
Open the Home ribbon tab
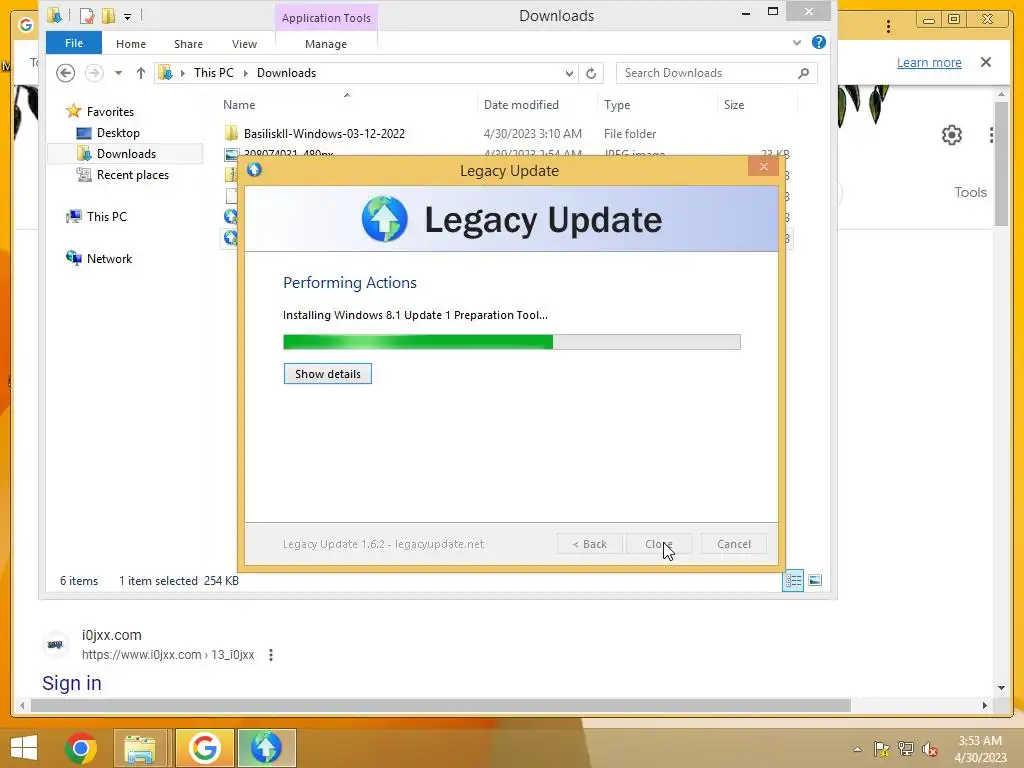131,44
